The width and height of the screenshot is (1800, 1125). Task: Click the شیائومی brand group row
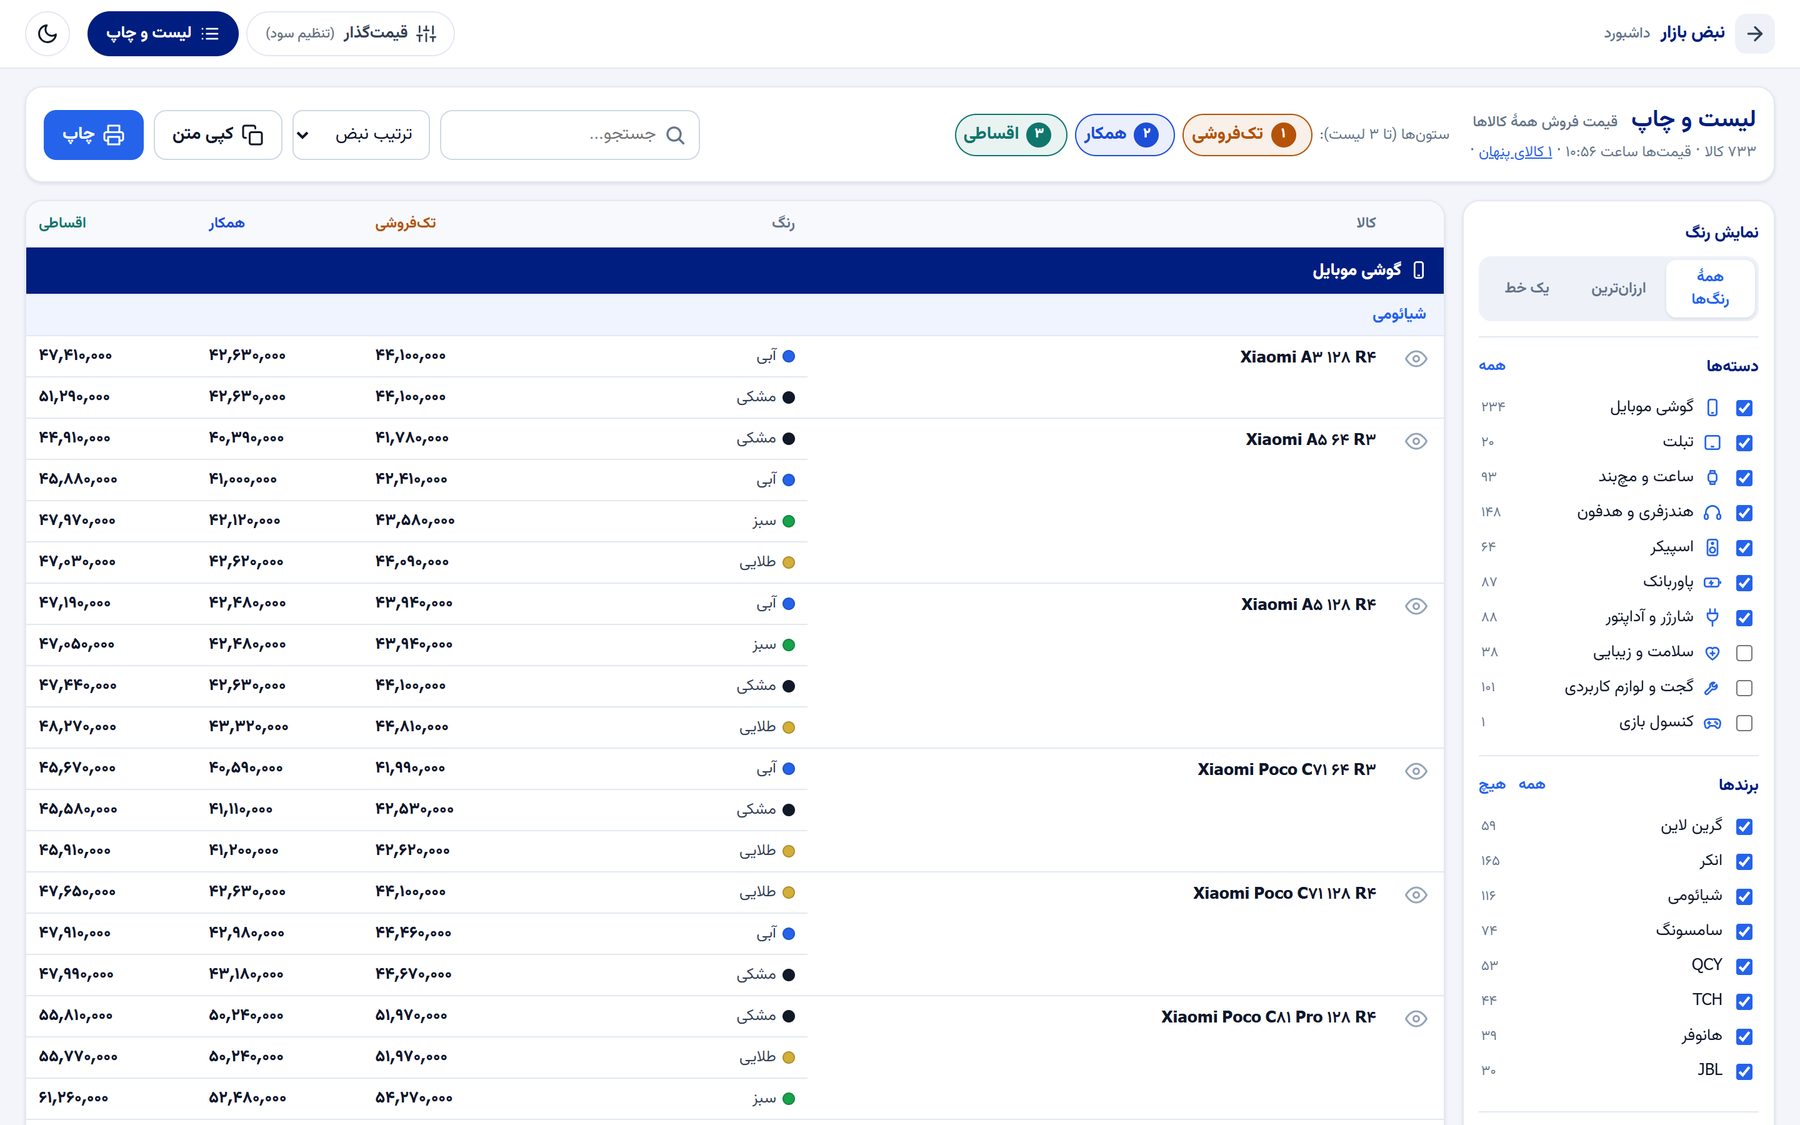735,315
